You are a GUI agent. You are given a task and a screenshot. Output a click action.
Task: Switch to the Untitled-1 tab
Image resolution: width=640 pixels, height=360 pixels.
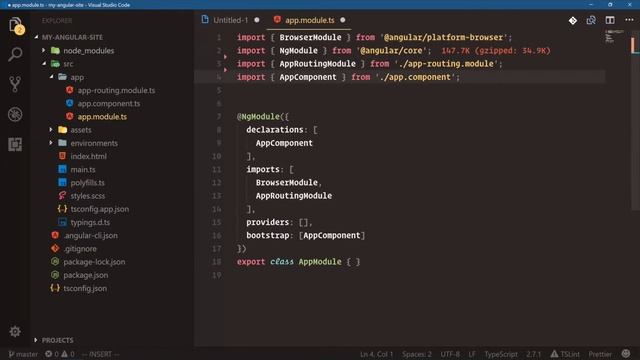231,20
